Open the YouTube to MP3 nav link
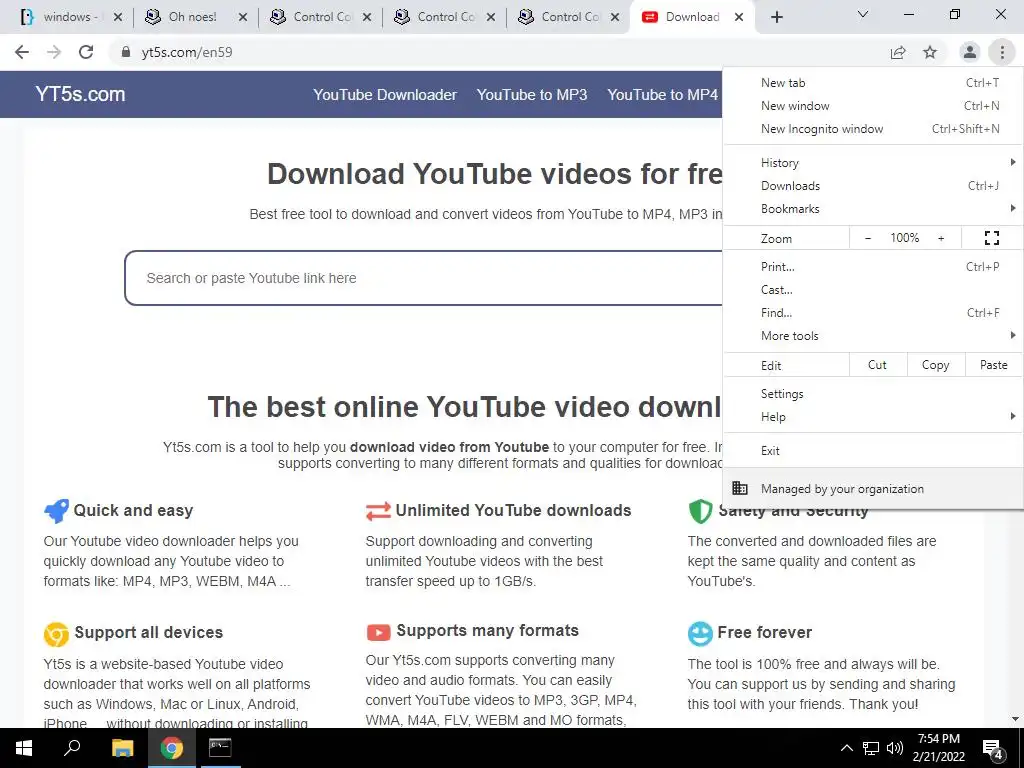Image resolution: width=1024 pixels, height=768 pixels. point(532,95)
